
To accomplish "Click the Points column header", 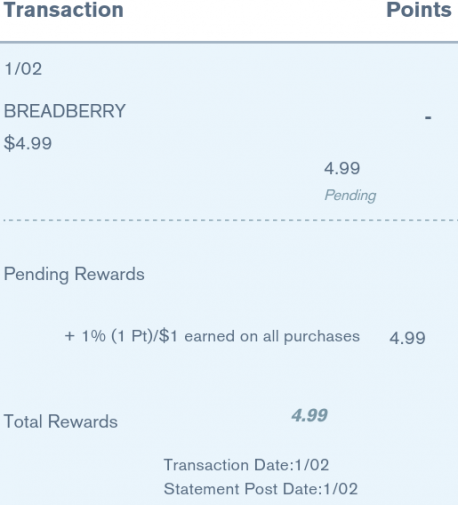I will (419, 10).
